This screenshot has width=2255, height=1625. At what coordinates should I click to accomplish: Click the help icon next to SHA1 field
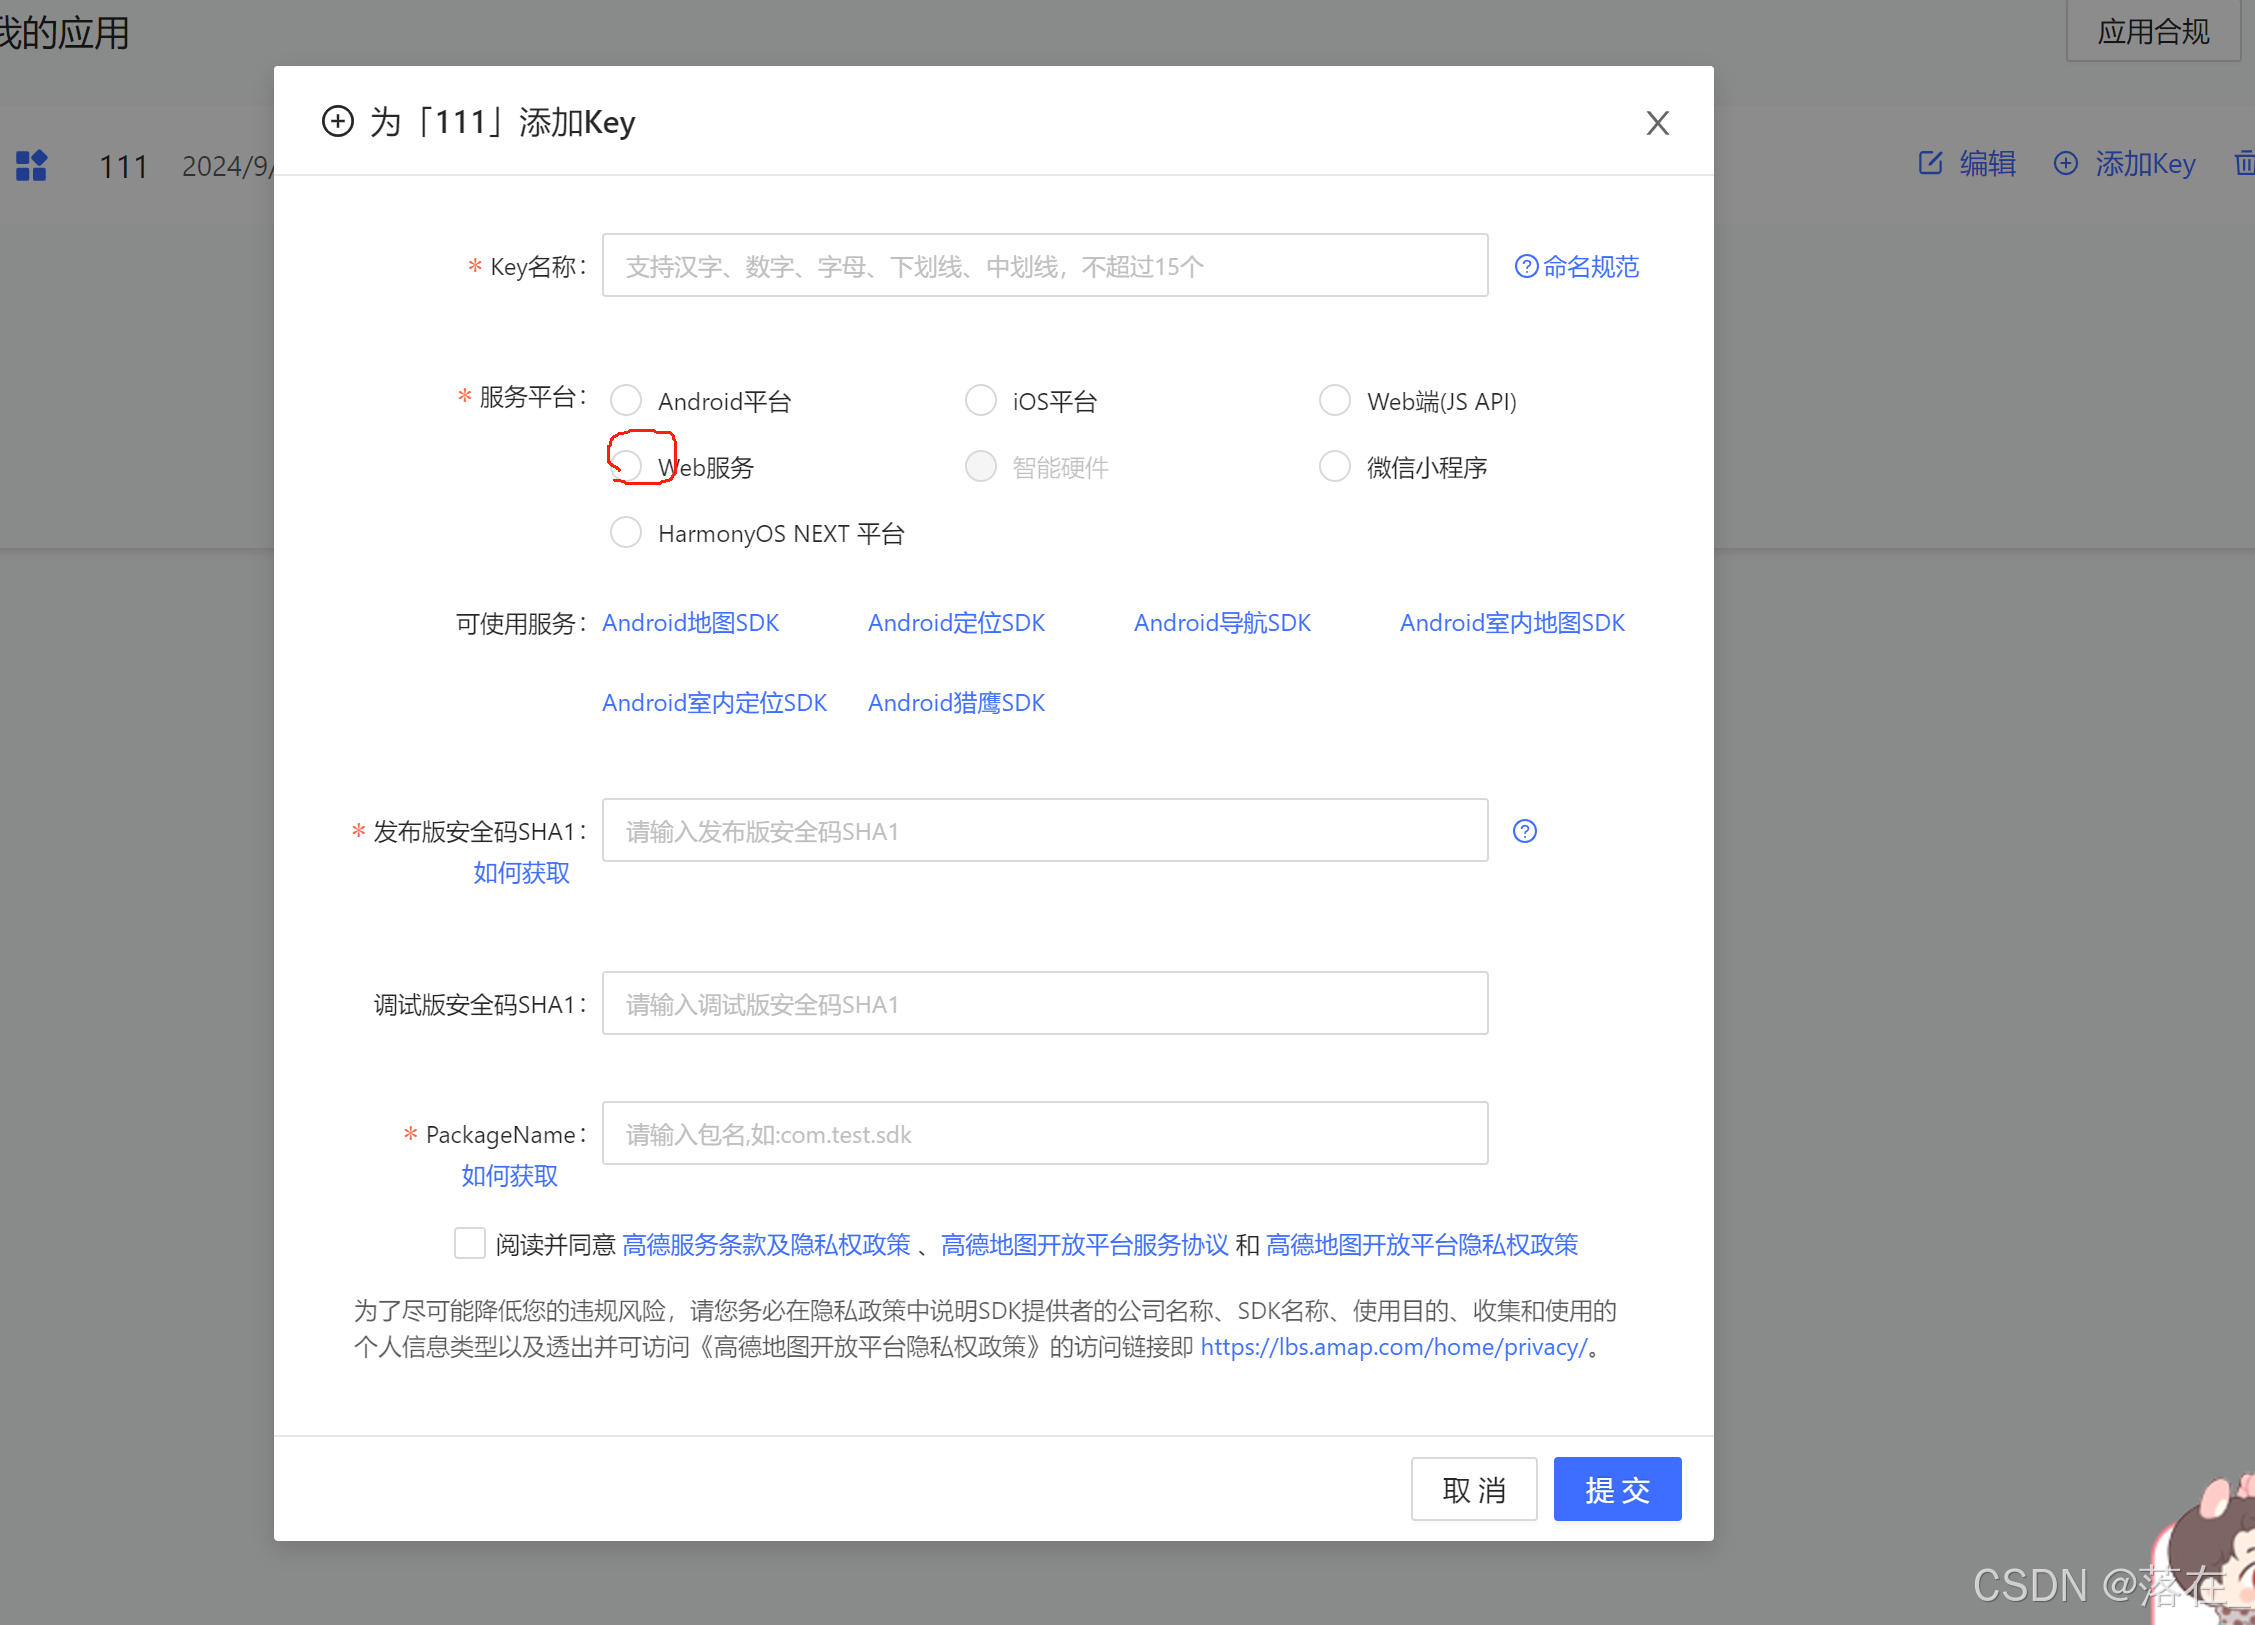click(1524, 831)
